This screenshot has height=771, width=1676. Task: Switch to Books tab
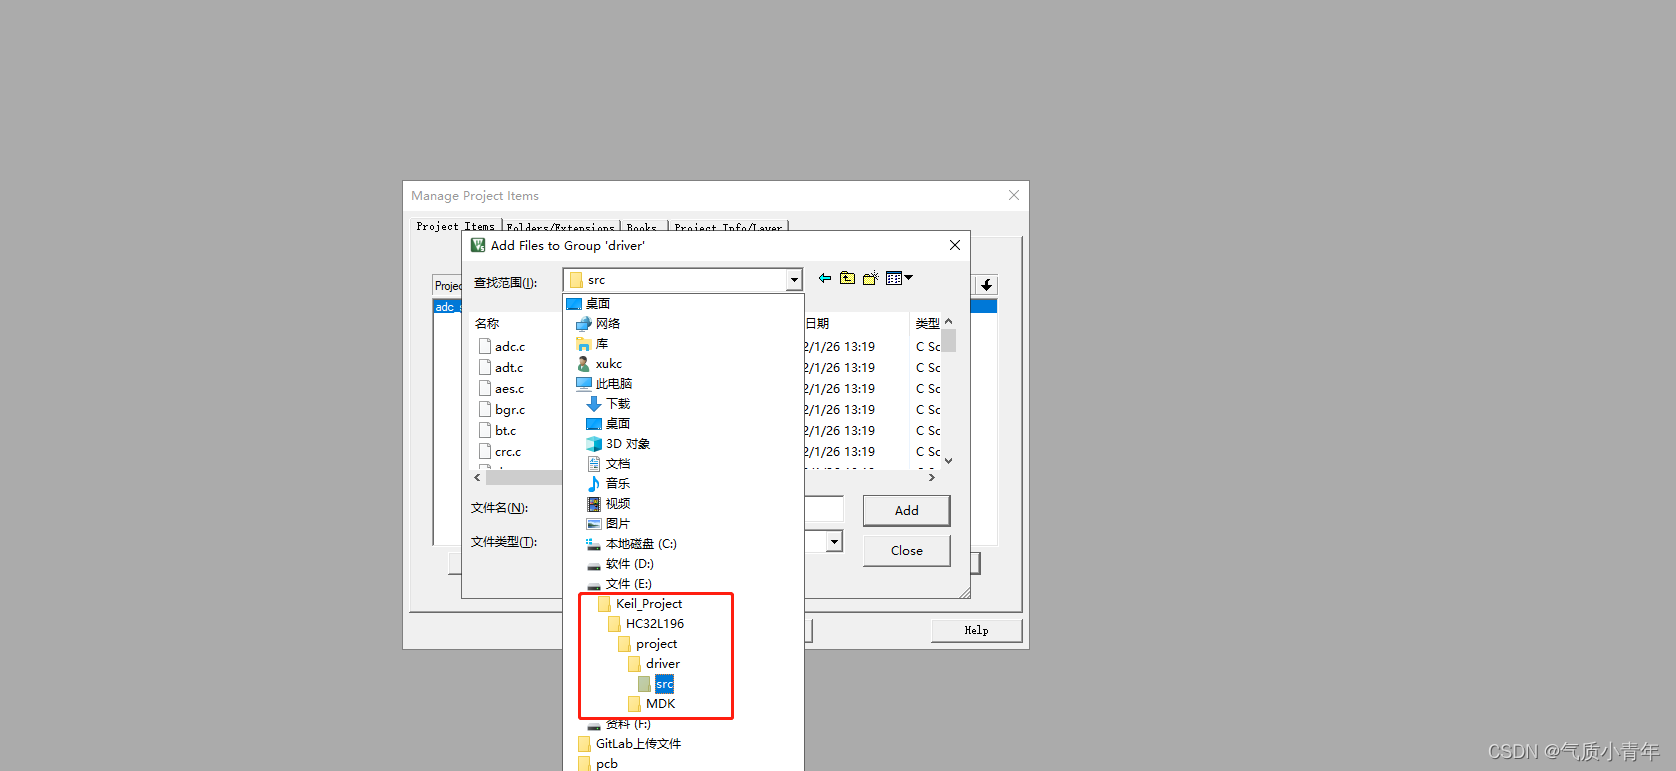[x=642, y=227]
